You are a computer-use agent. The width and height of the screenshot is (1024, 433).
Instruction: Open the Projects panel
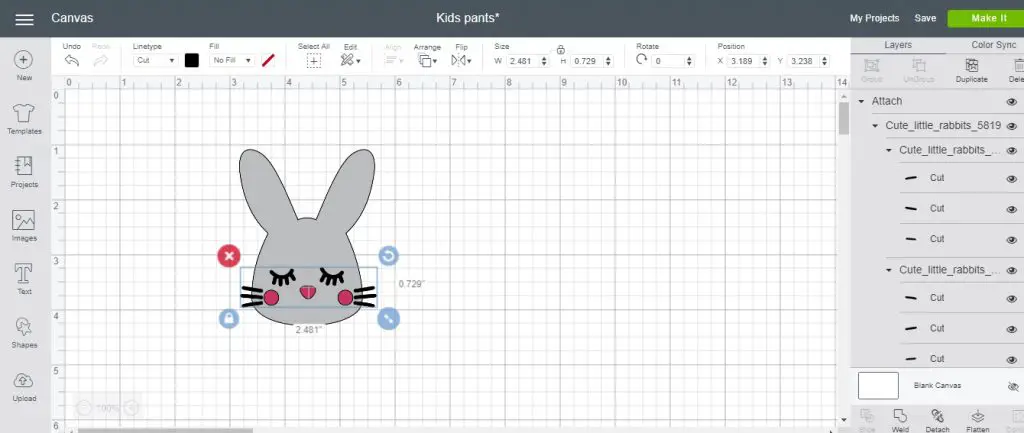click(x=24, y=172)
